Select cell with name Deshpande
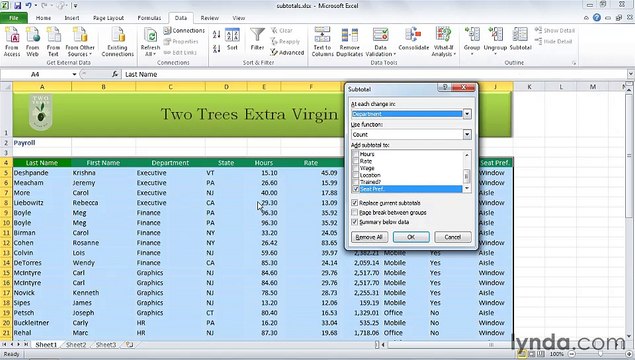 pyautogui.click(x=42, y=173)
